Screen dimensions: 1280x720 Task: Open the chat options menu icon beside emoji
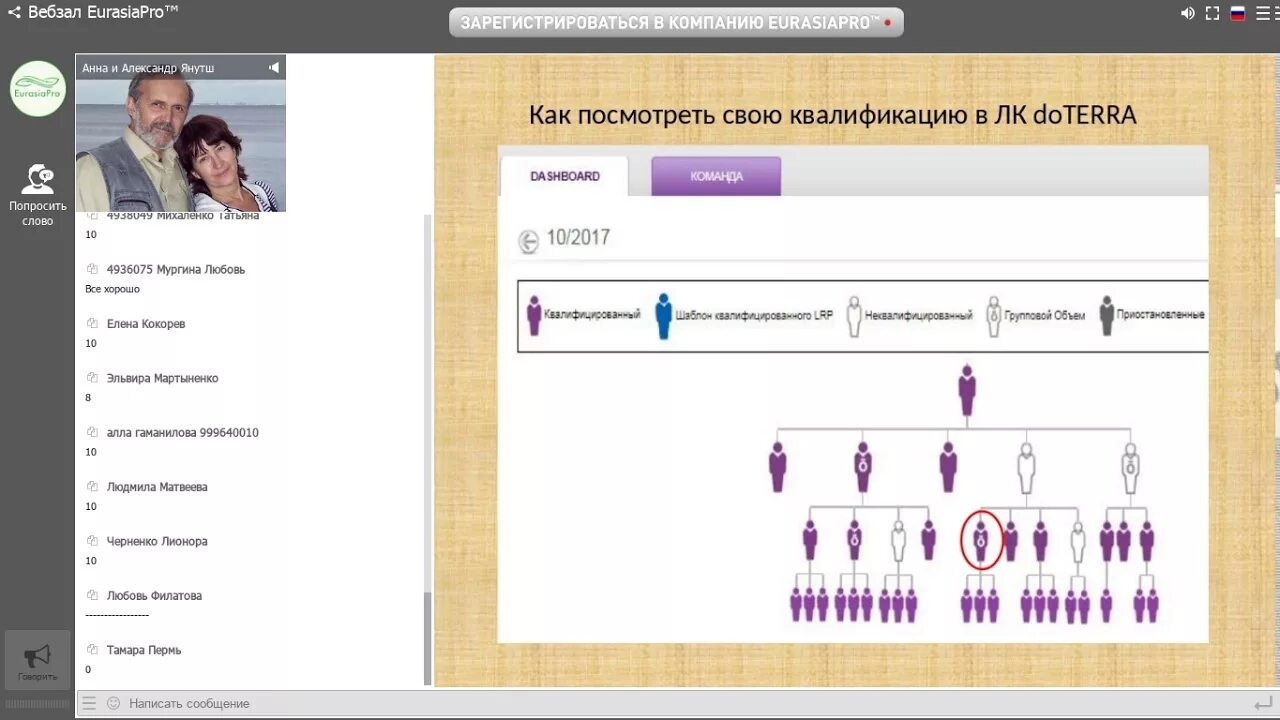pos(89,703)
